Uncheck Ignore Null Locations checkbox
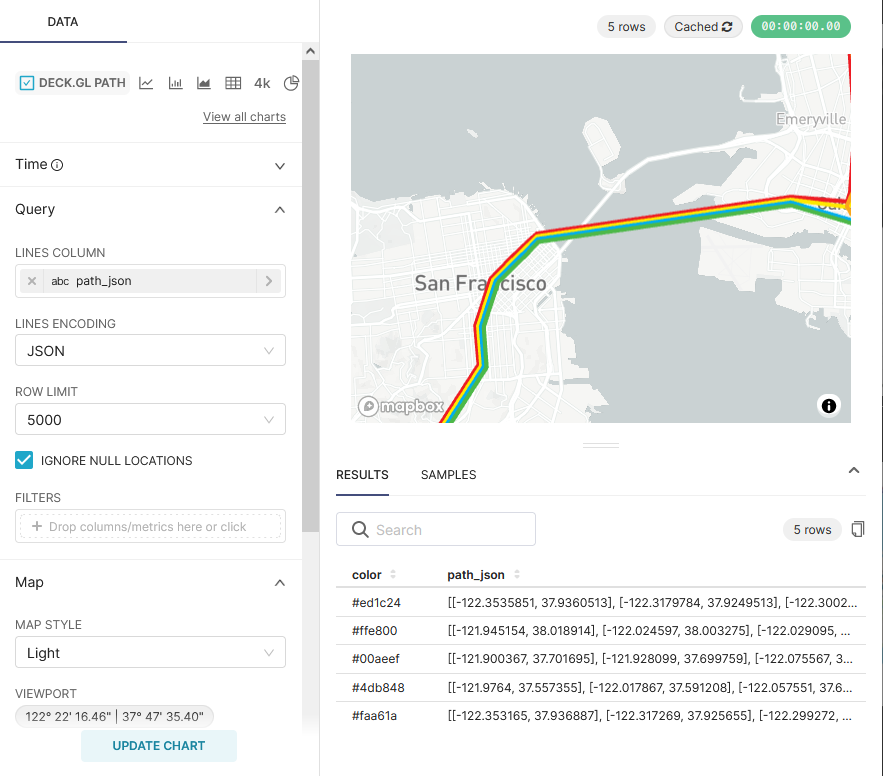 24,460
